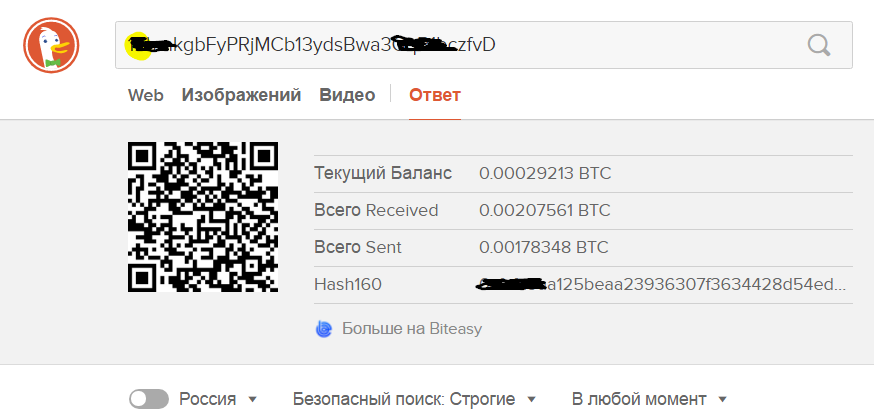
Task: Click the magnifying glass search icon
Action: coord(819,45)
